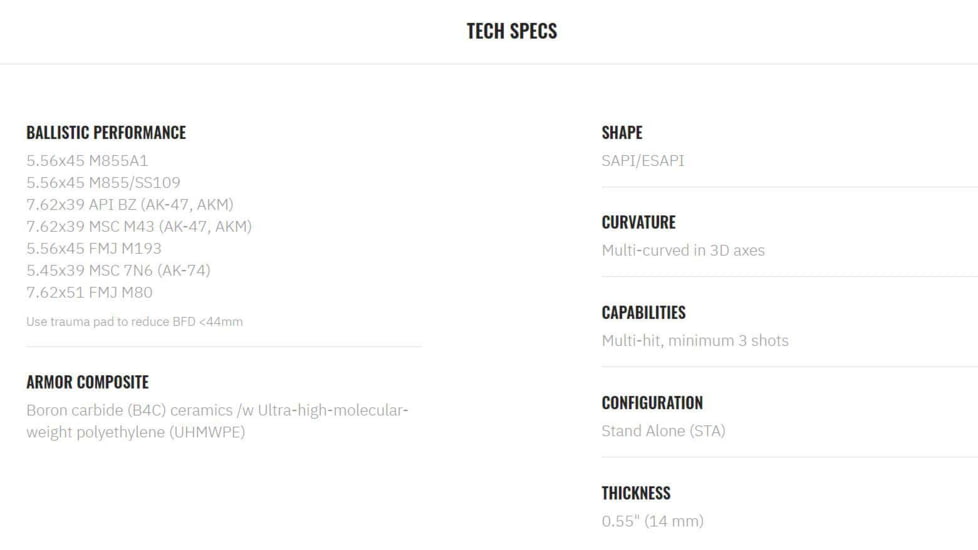The width and height of the screenshot is (978, 550).
Task: Click the SAPI/ESAPI value
Action: click(643, 160)
